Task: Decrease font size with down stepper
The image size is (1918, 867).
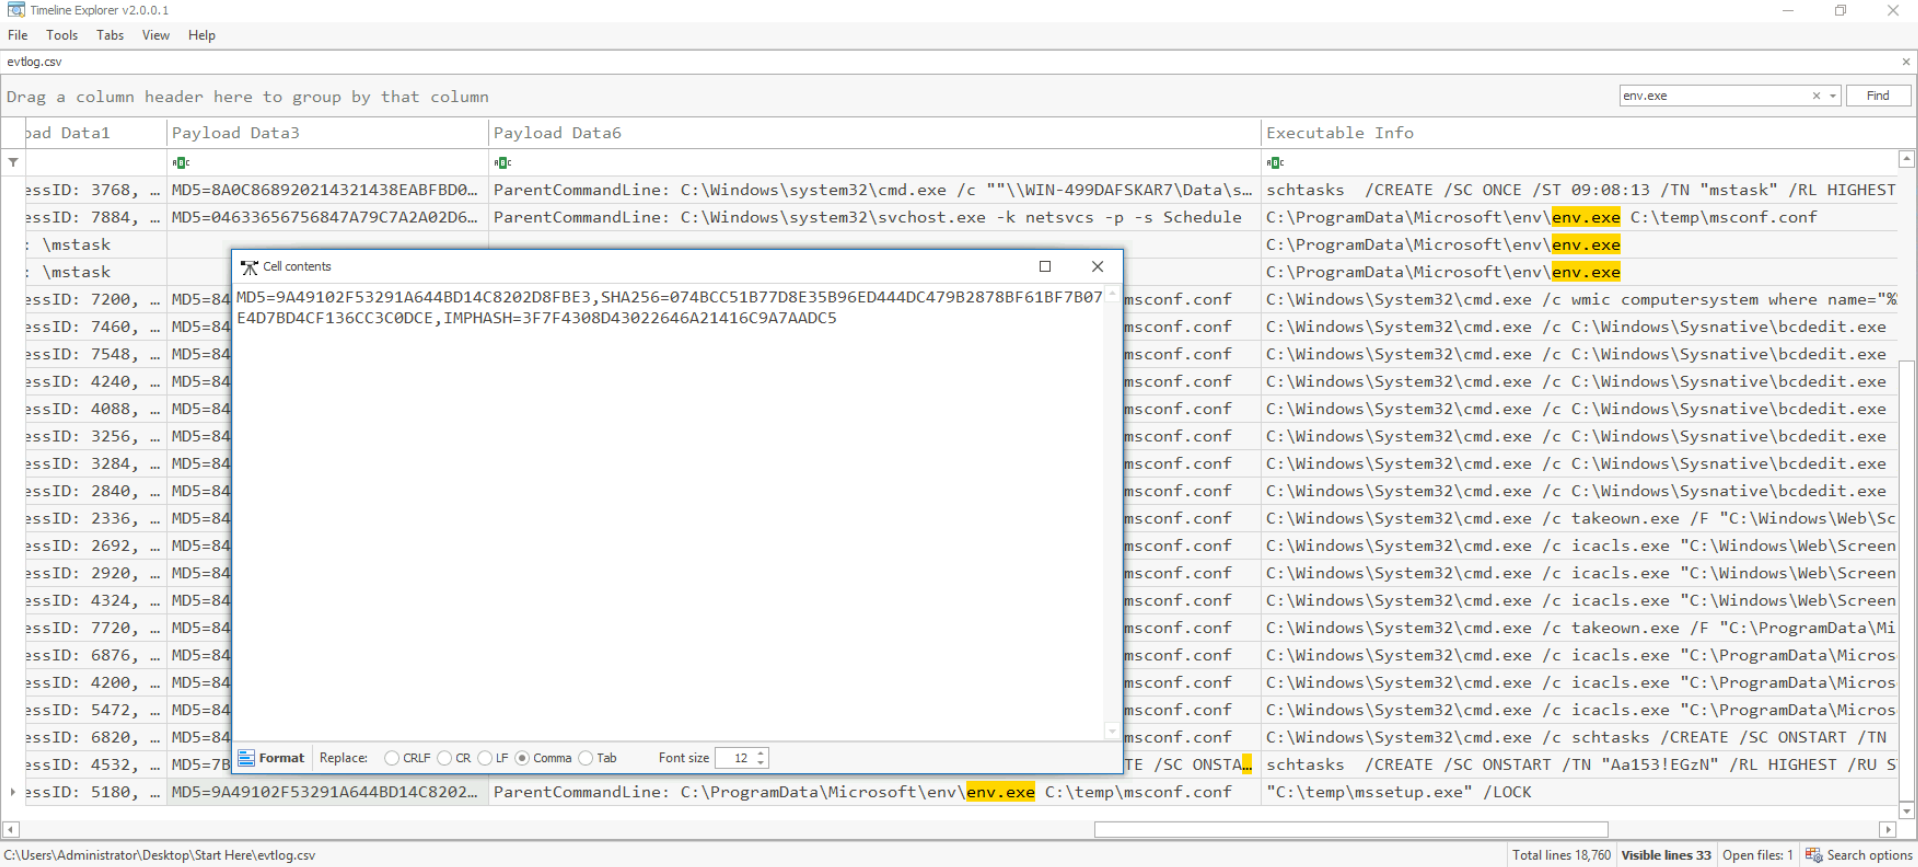Action: (x=761, y=763)
